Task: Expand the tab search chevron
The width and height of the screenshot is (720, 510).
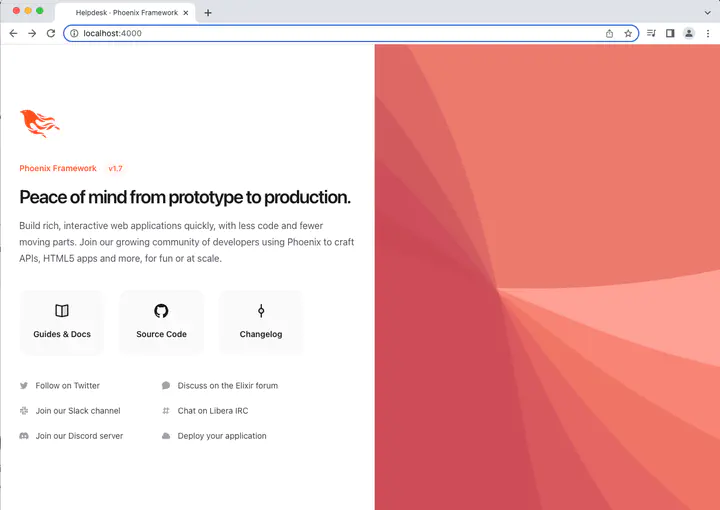Action: [708, 13]
